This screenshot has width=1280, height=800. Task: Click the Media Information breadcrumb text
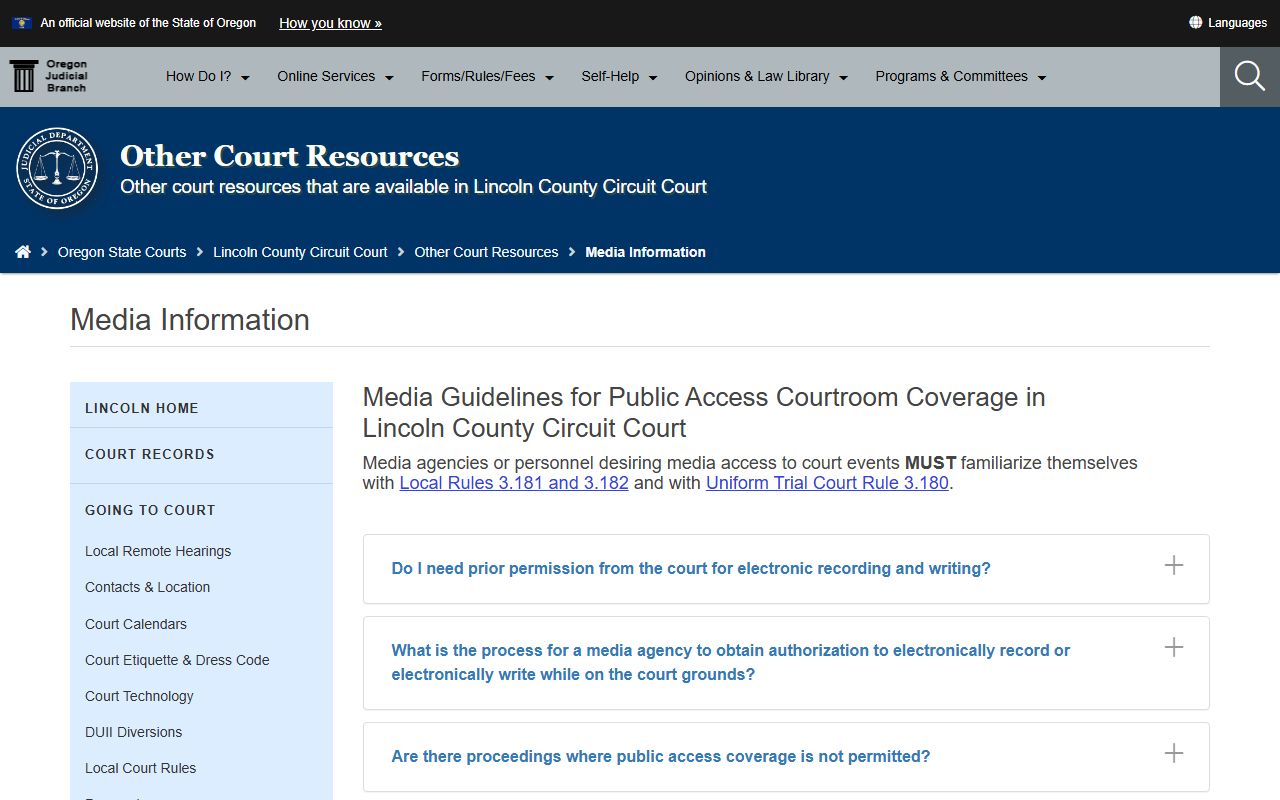(x=646, y=252)
